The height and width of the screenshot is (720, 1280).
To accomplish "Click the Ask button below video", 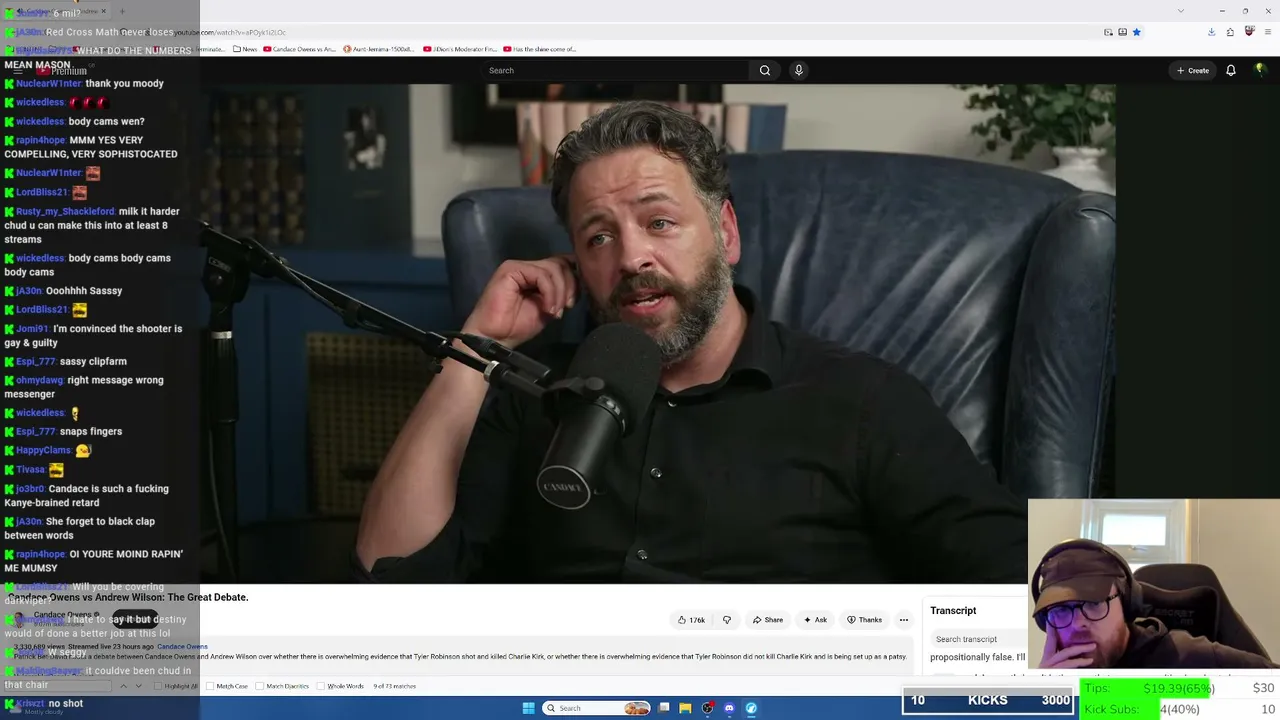I will tap(816, 620).
